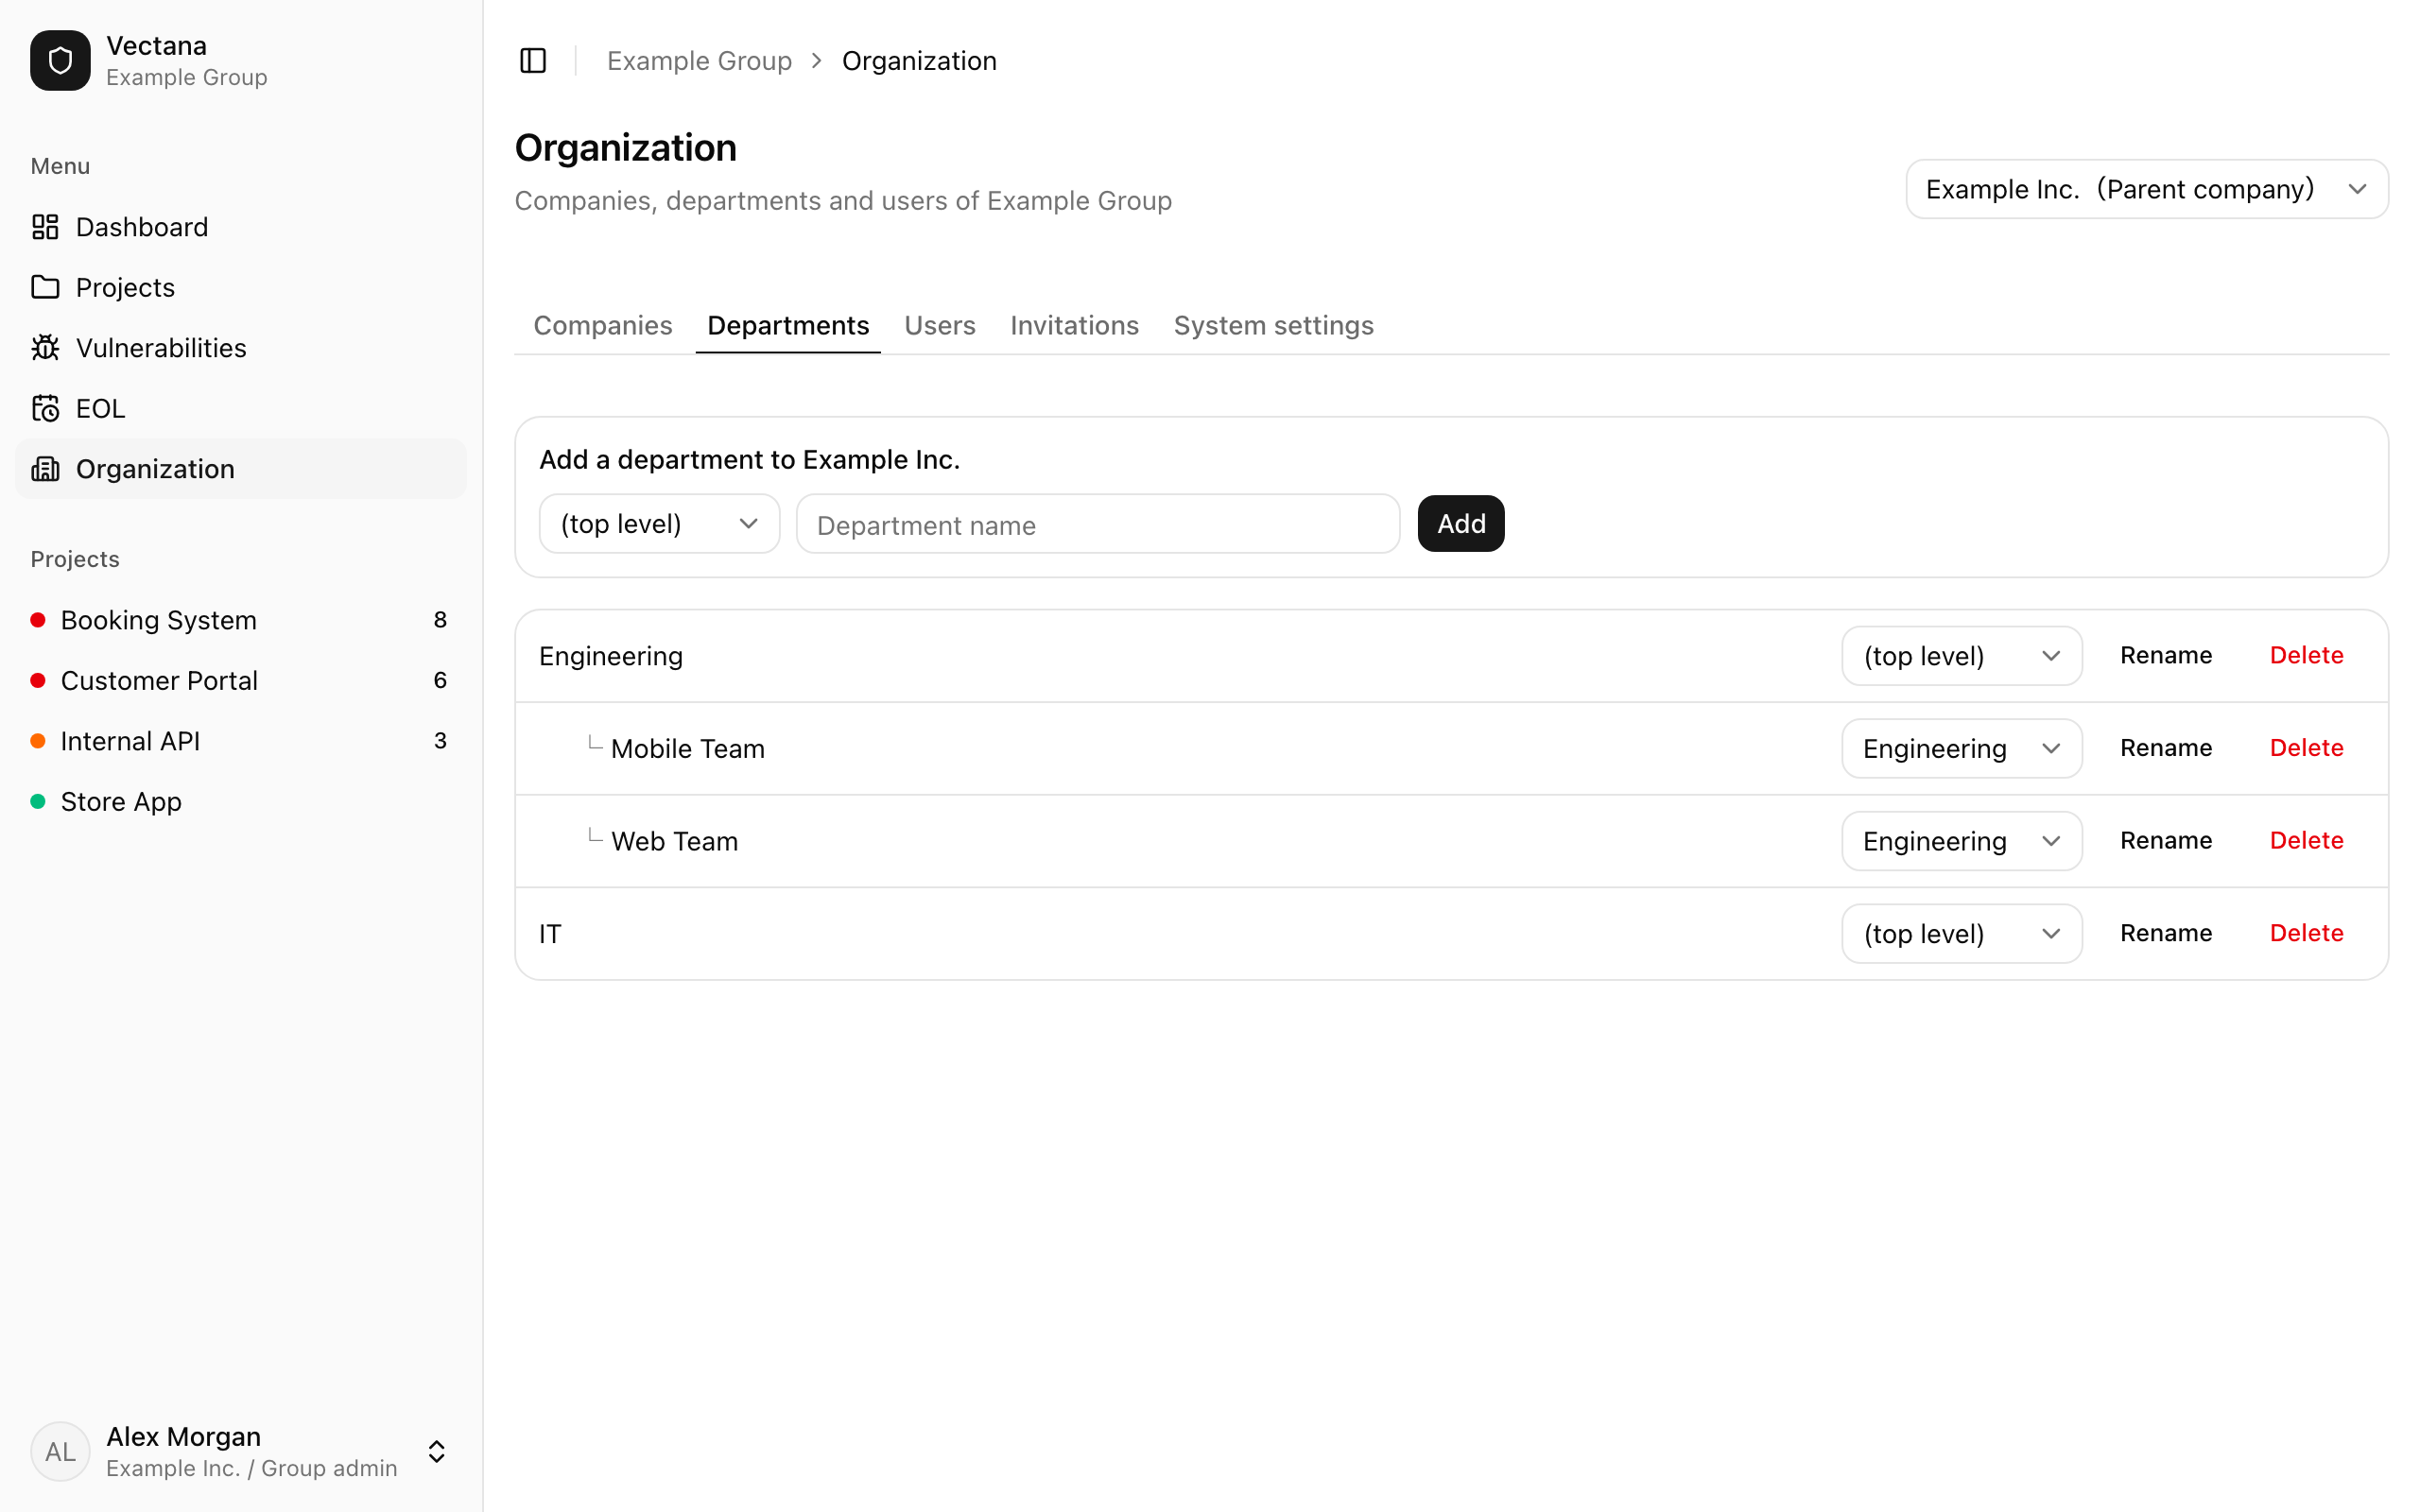Delete the Engineering department
This screenshot has height=1512, width=2420.
pyautogui.click(x=2306, y=655)
